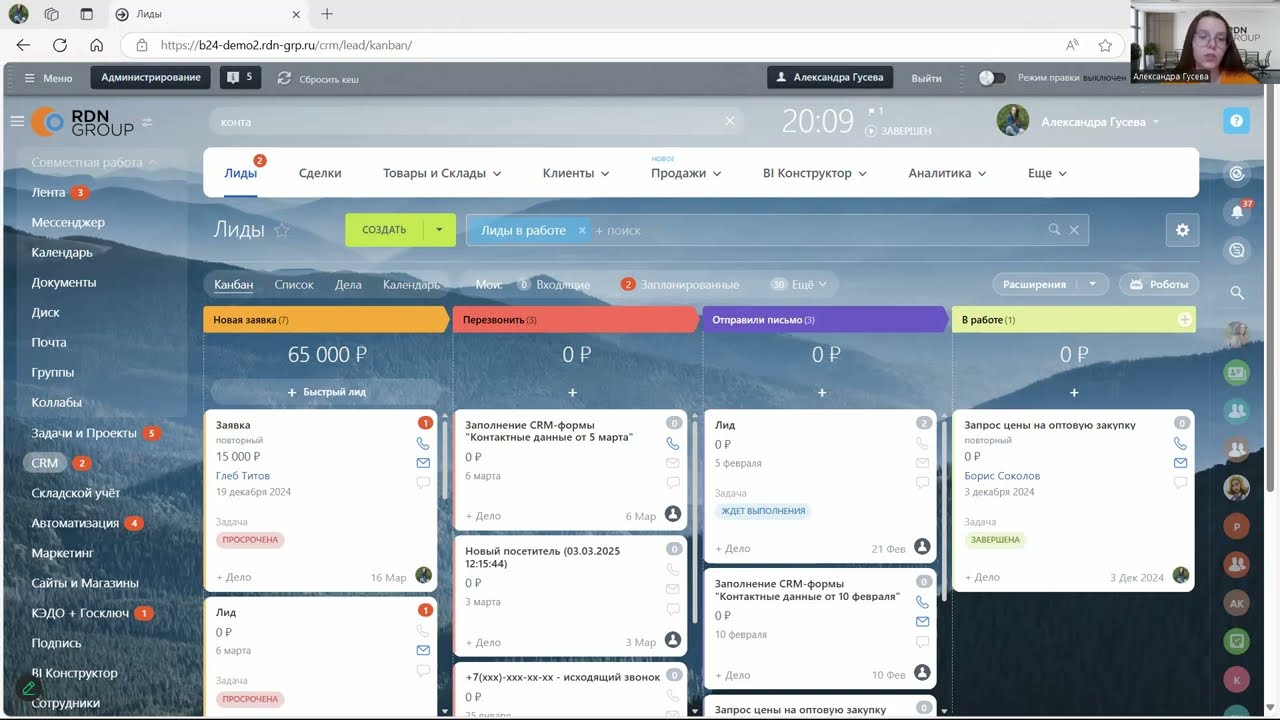The width and height of the screenshot is (1280, 720).
Task: Open Складской учёт in sidebar
Action: (x=75, y=493)
